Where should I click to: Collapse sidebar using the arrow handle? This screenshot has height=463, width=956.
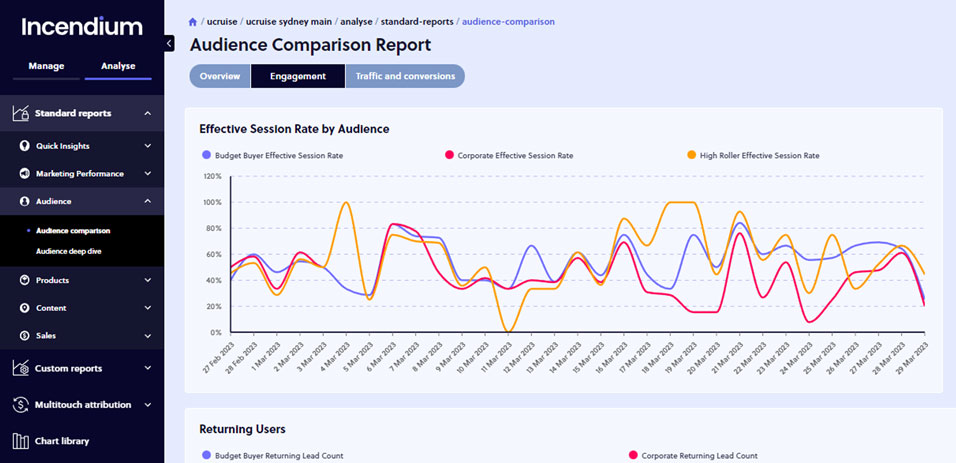pos(169,43)
